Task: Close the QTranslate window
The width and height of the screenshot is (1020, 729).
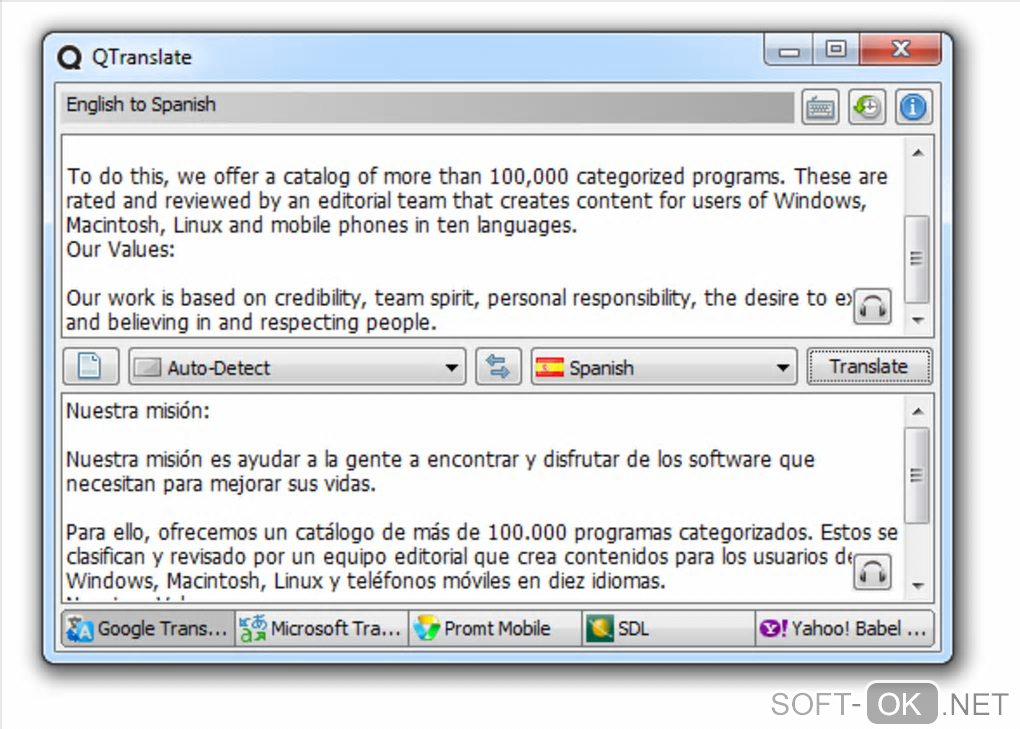Action: [x=900, y=50]
